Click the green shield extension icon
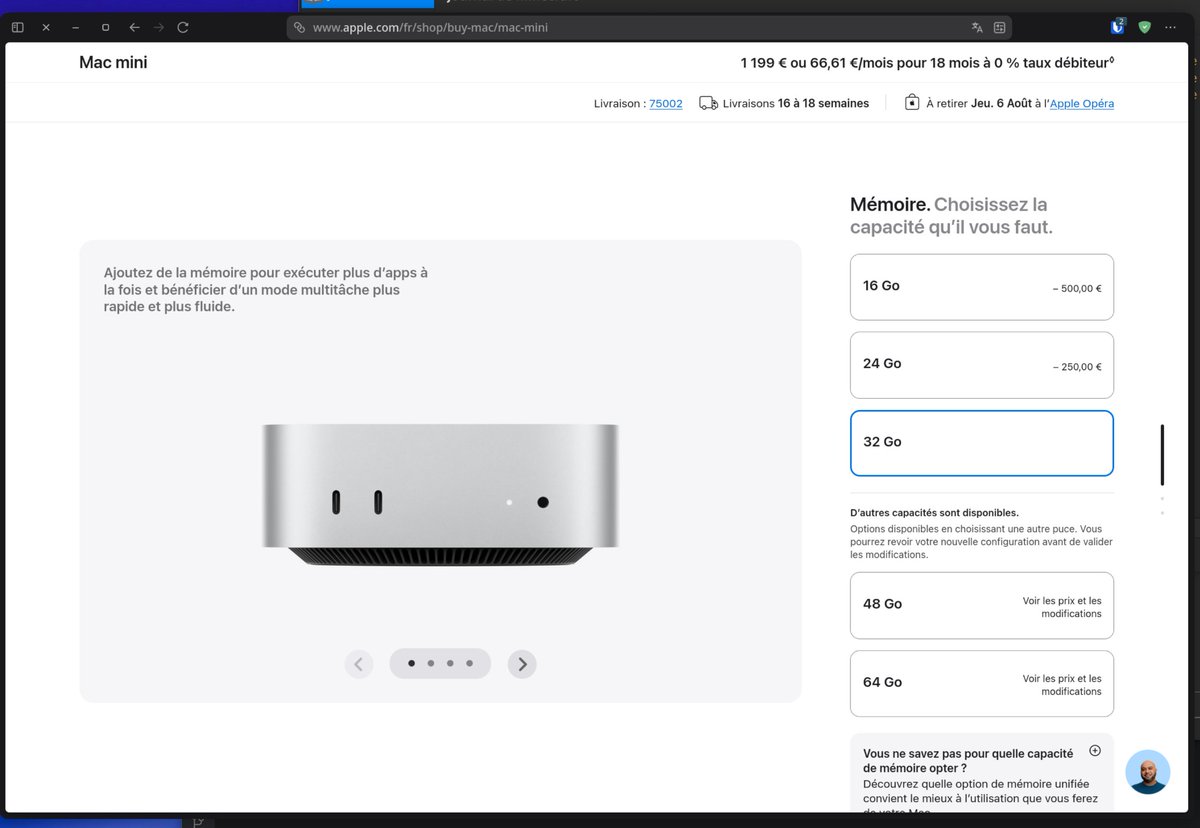The height and width of the screenshot is (828, 1200). [x=1145, y=27]
